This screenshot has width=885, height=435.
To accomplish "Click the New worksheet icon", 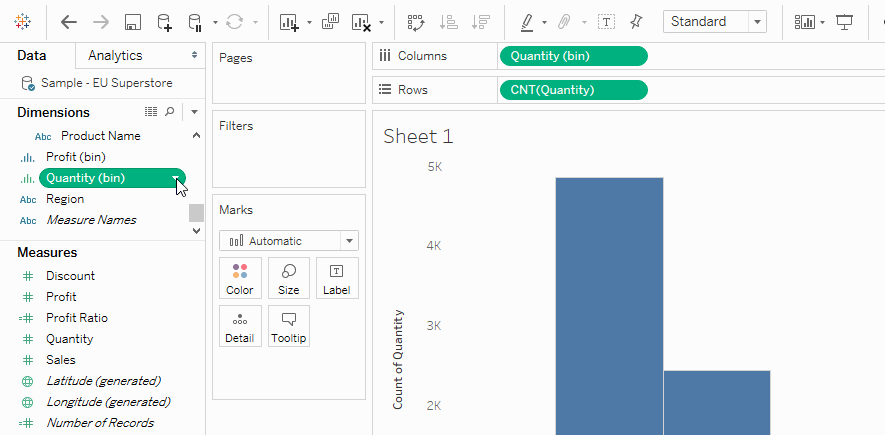I will pyautogui.click(x=289, y=22).
